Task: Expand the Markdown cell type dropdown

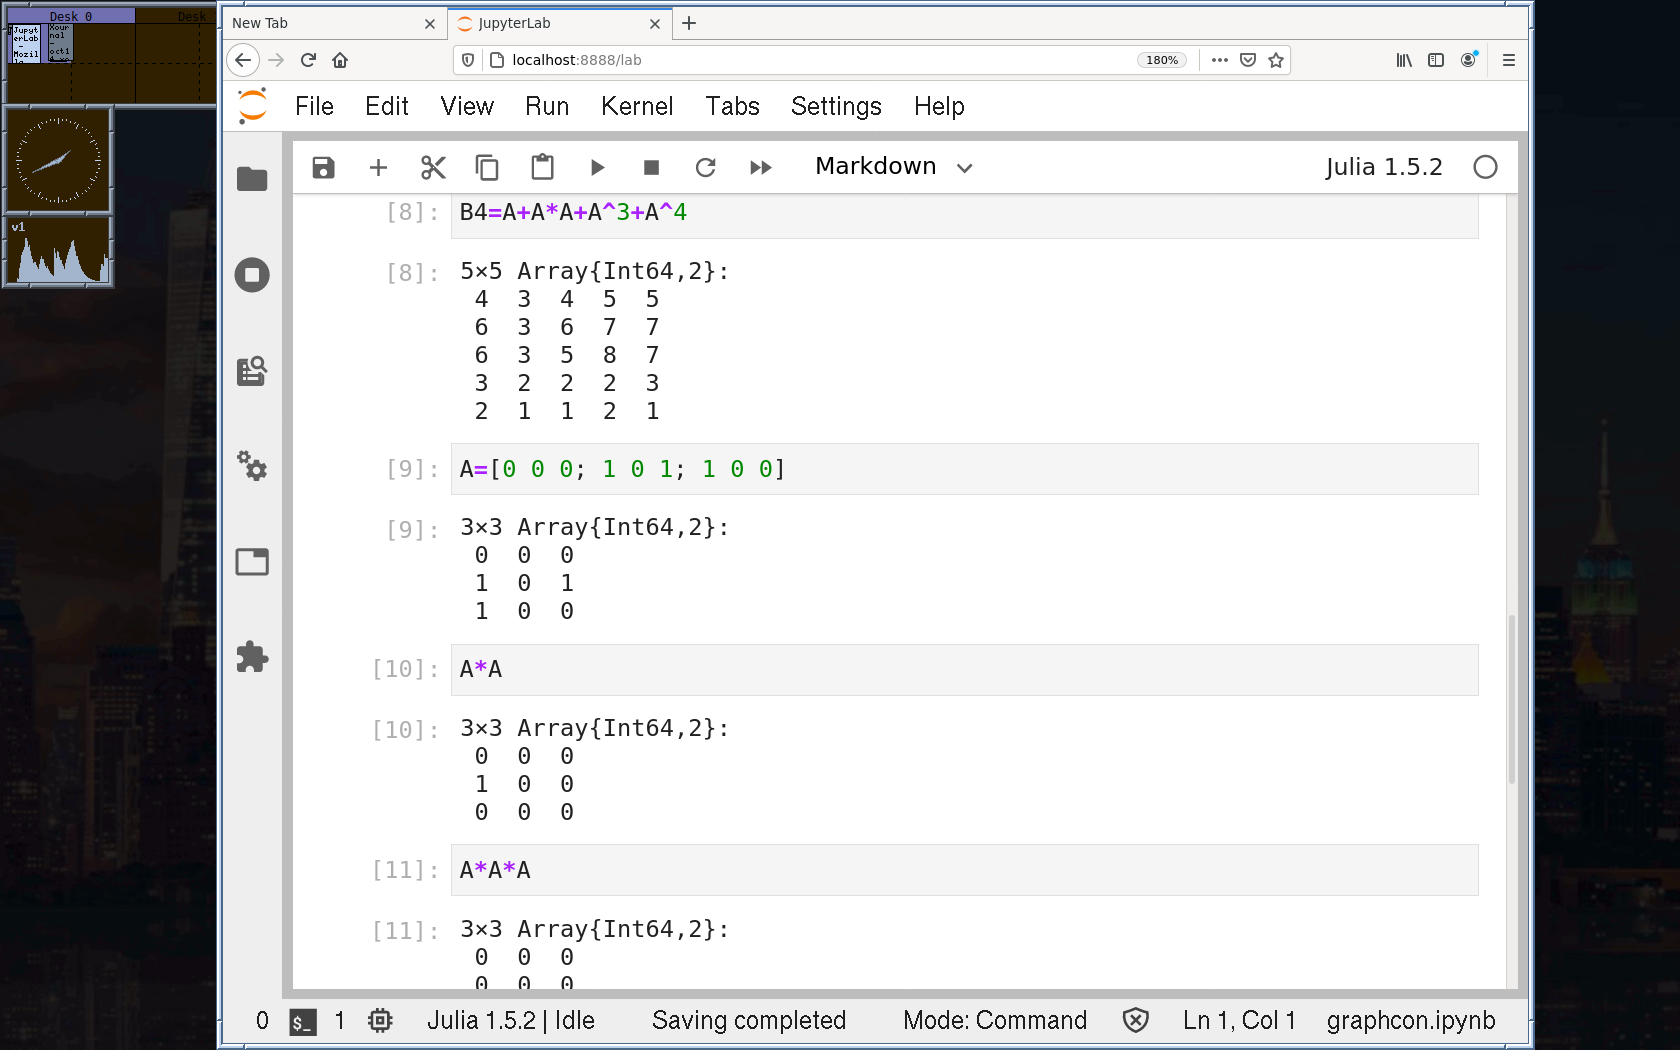Action: click(893, 167)
